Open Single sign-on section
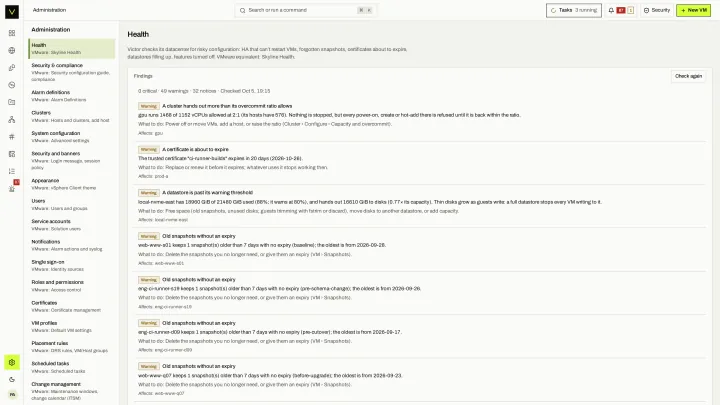The image size is (720, 405). [x=72, y=265]
